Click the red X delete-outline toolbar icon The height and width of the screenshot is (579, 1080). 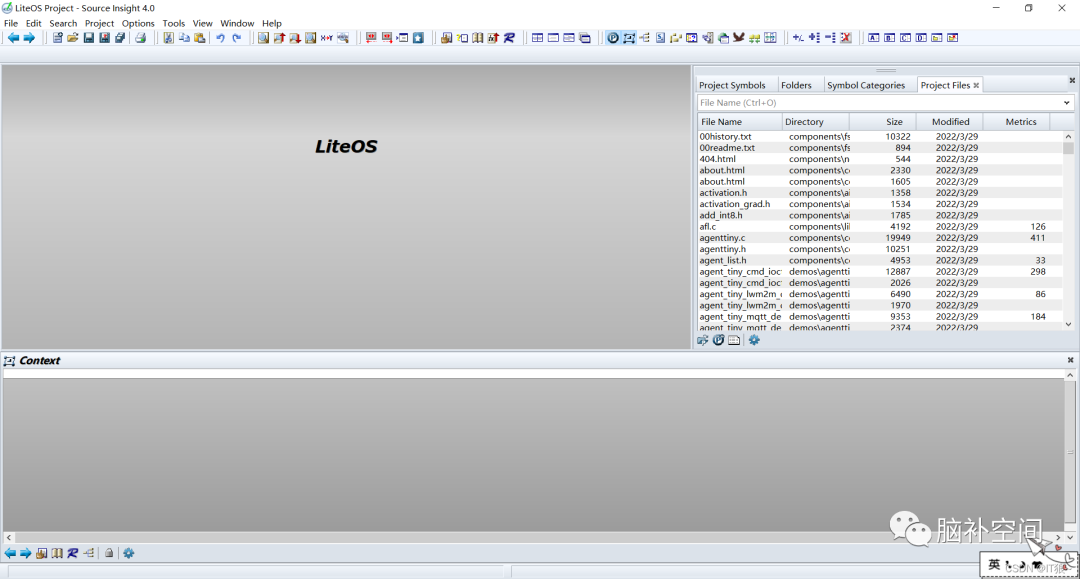(x=846, y=38)
